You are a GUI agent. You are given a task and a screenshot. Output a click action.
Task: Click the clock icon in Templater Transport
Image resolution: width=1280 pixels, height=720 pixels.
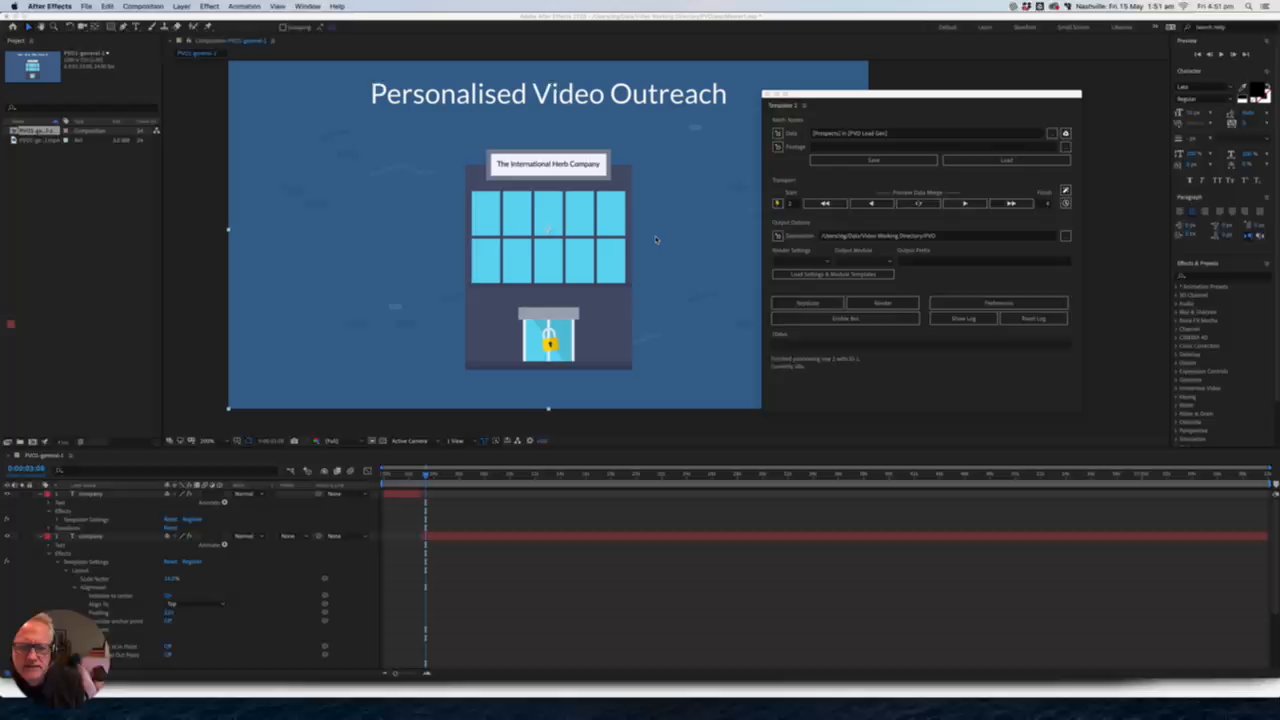(x=1065, y=203)
